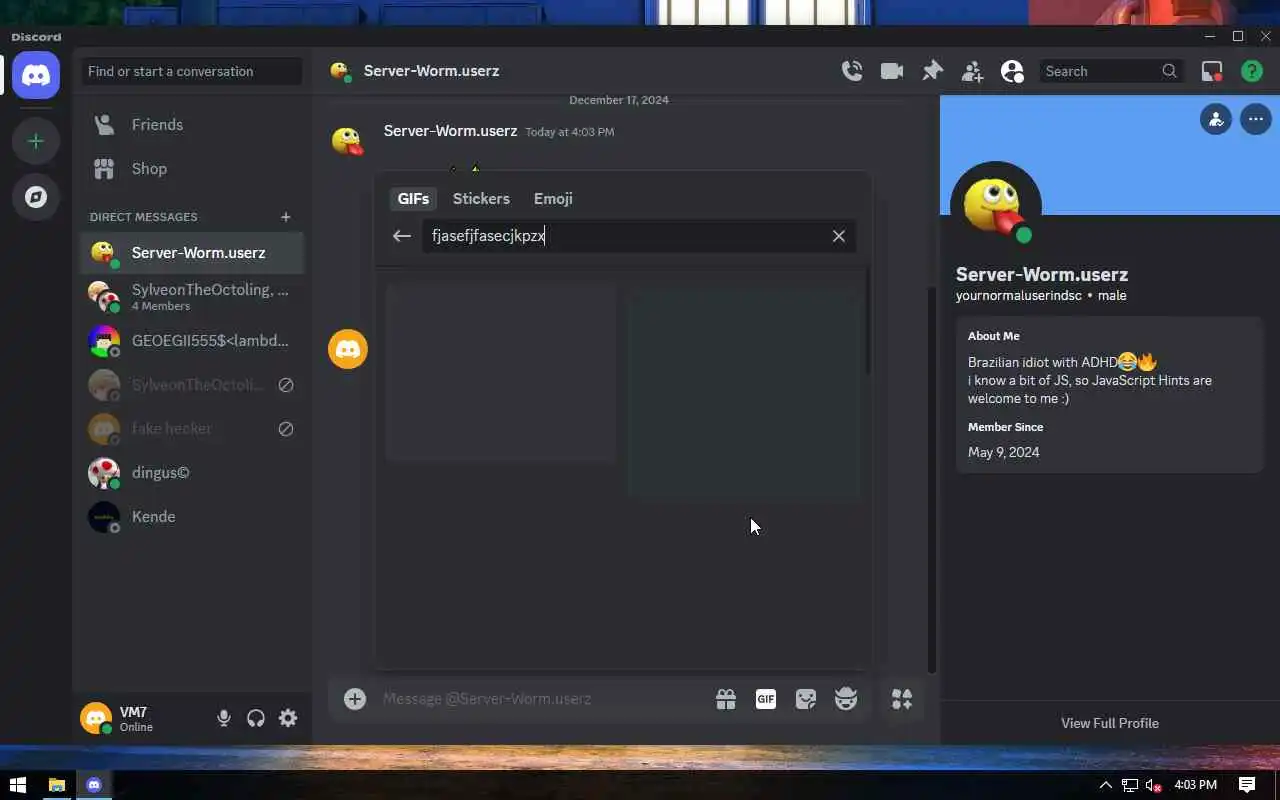This screenshot has width=1280, height=800.
Task: Start a voice call
Action: (x=852, y=71)
